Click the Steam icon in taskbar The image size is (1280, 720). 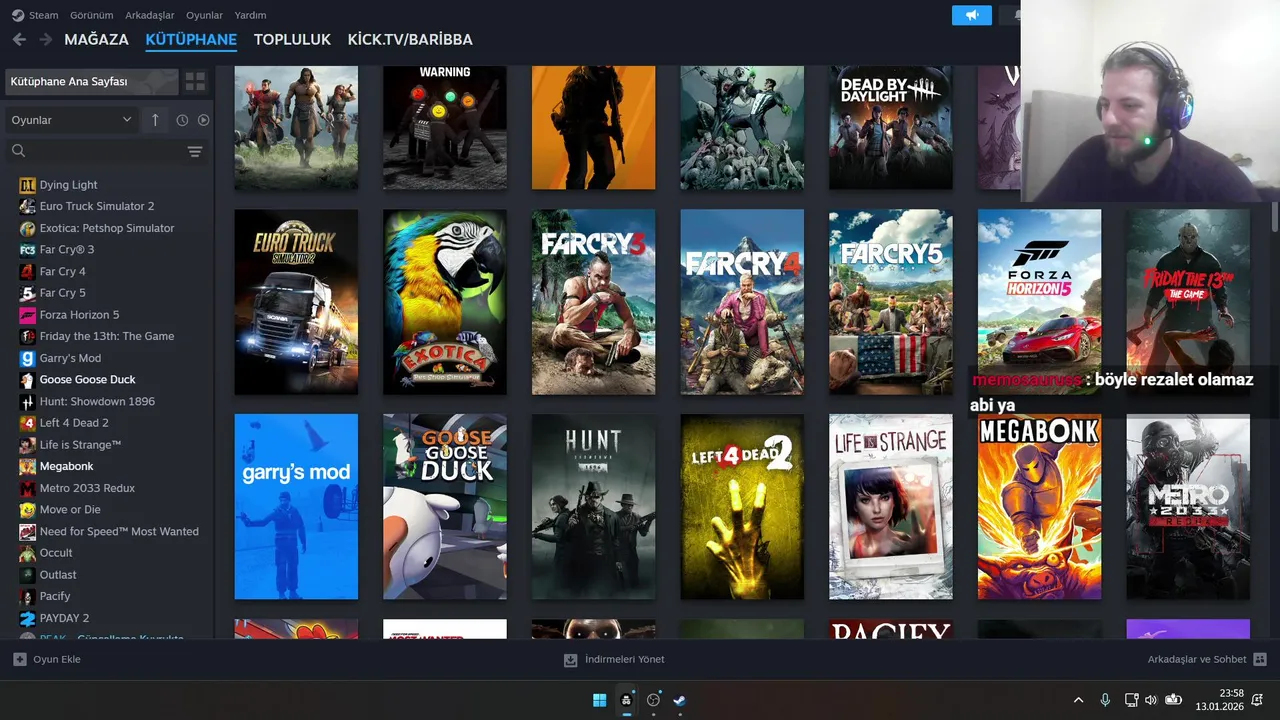pyautogui.click(x=680, y=700)
